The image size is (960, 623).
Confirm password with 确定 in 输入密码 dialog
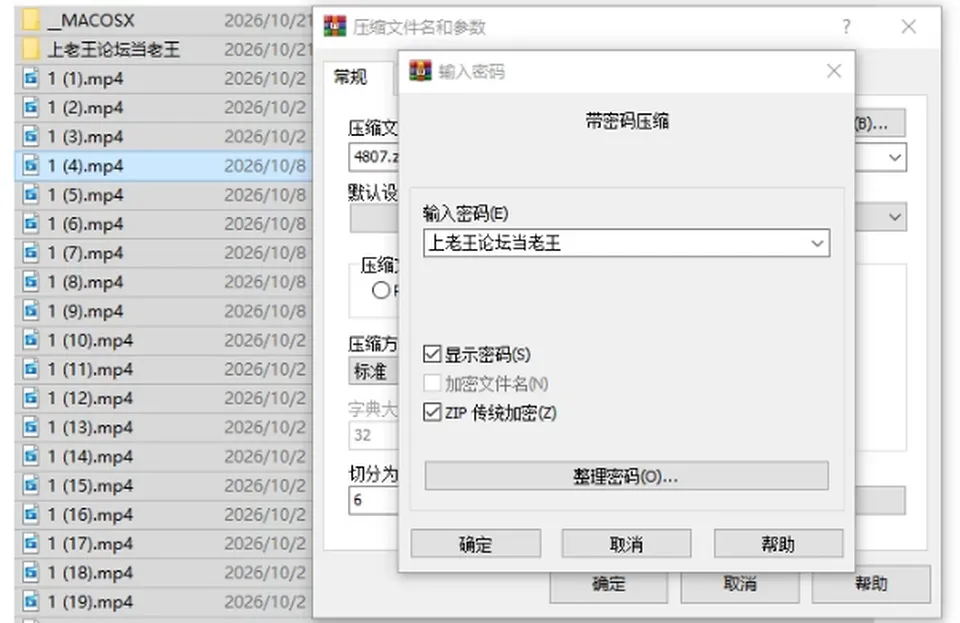[x=476, y=543]
